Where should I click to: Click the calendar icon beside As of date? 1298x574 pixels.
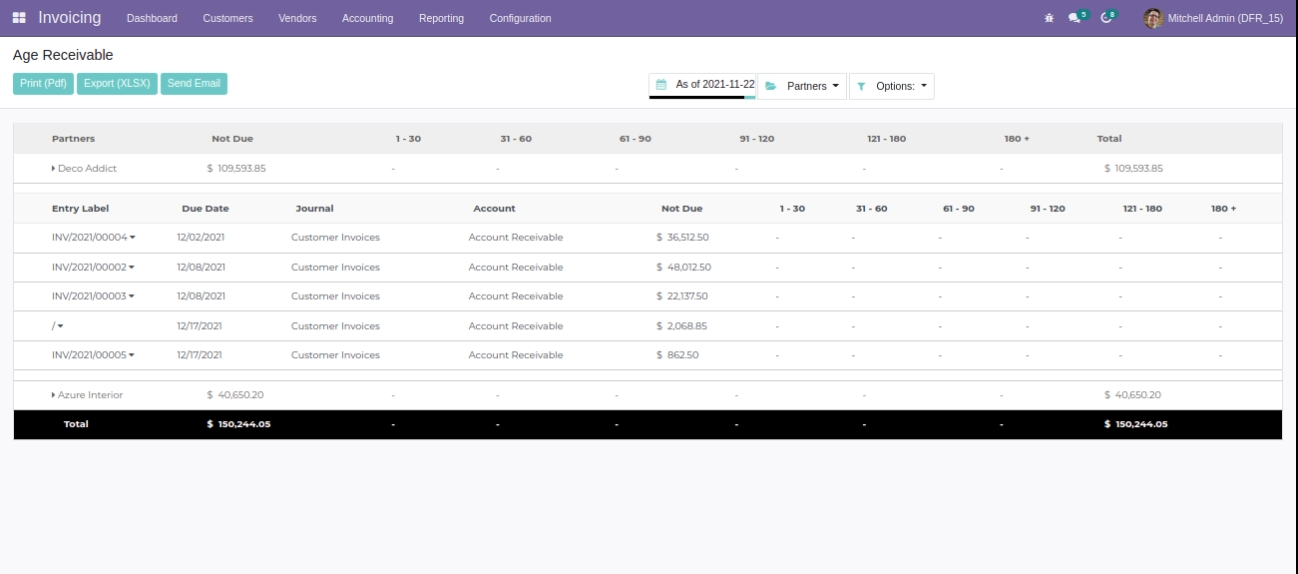pos(661,85)
